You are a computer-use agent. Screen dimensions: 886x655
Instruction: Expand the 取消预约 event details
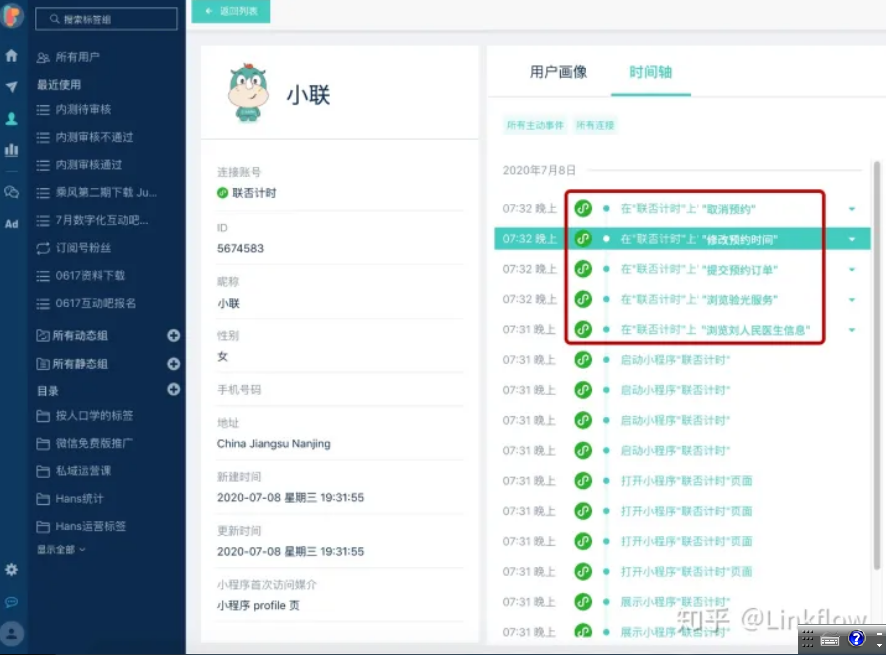click(x=852, y=209)
